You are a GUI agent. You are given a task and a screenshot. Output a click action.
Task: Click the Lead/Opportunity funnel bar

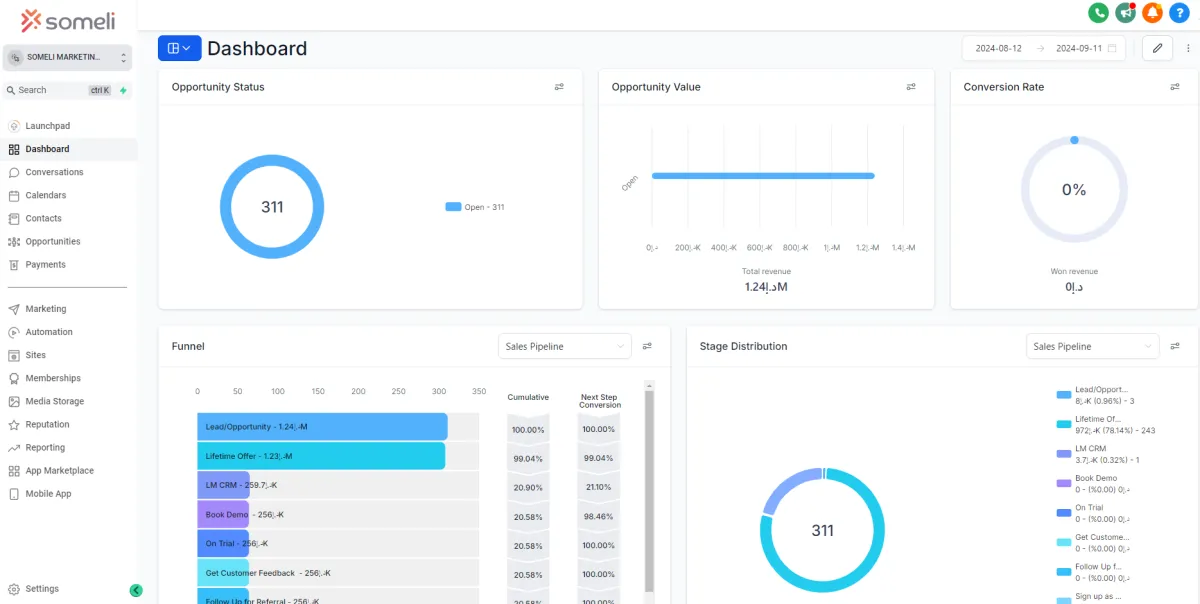[322, 427]
